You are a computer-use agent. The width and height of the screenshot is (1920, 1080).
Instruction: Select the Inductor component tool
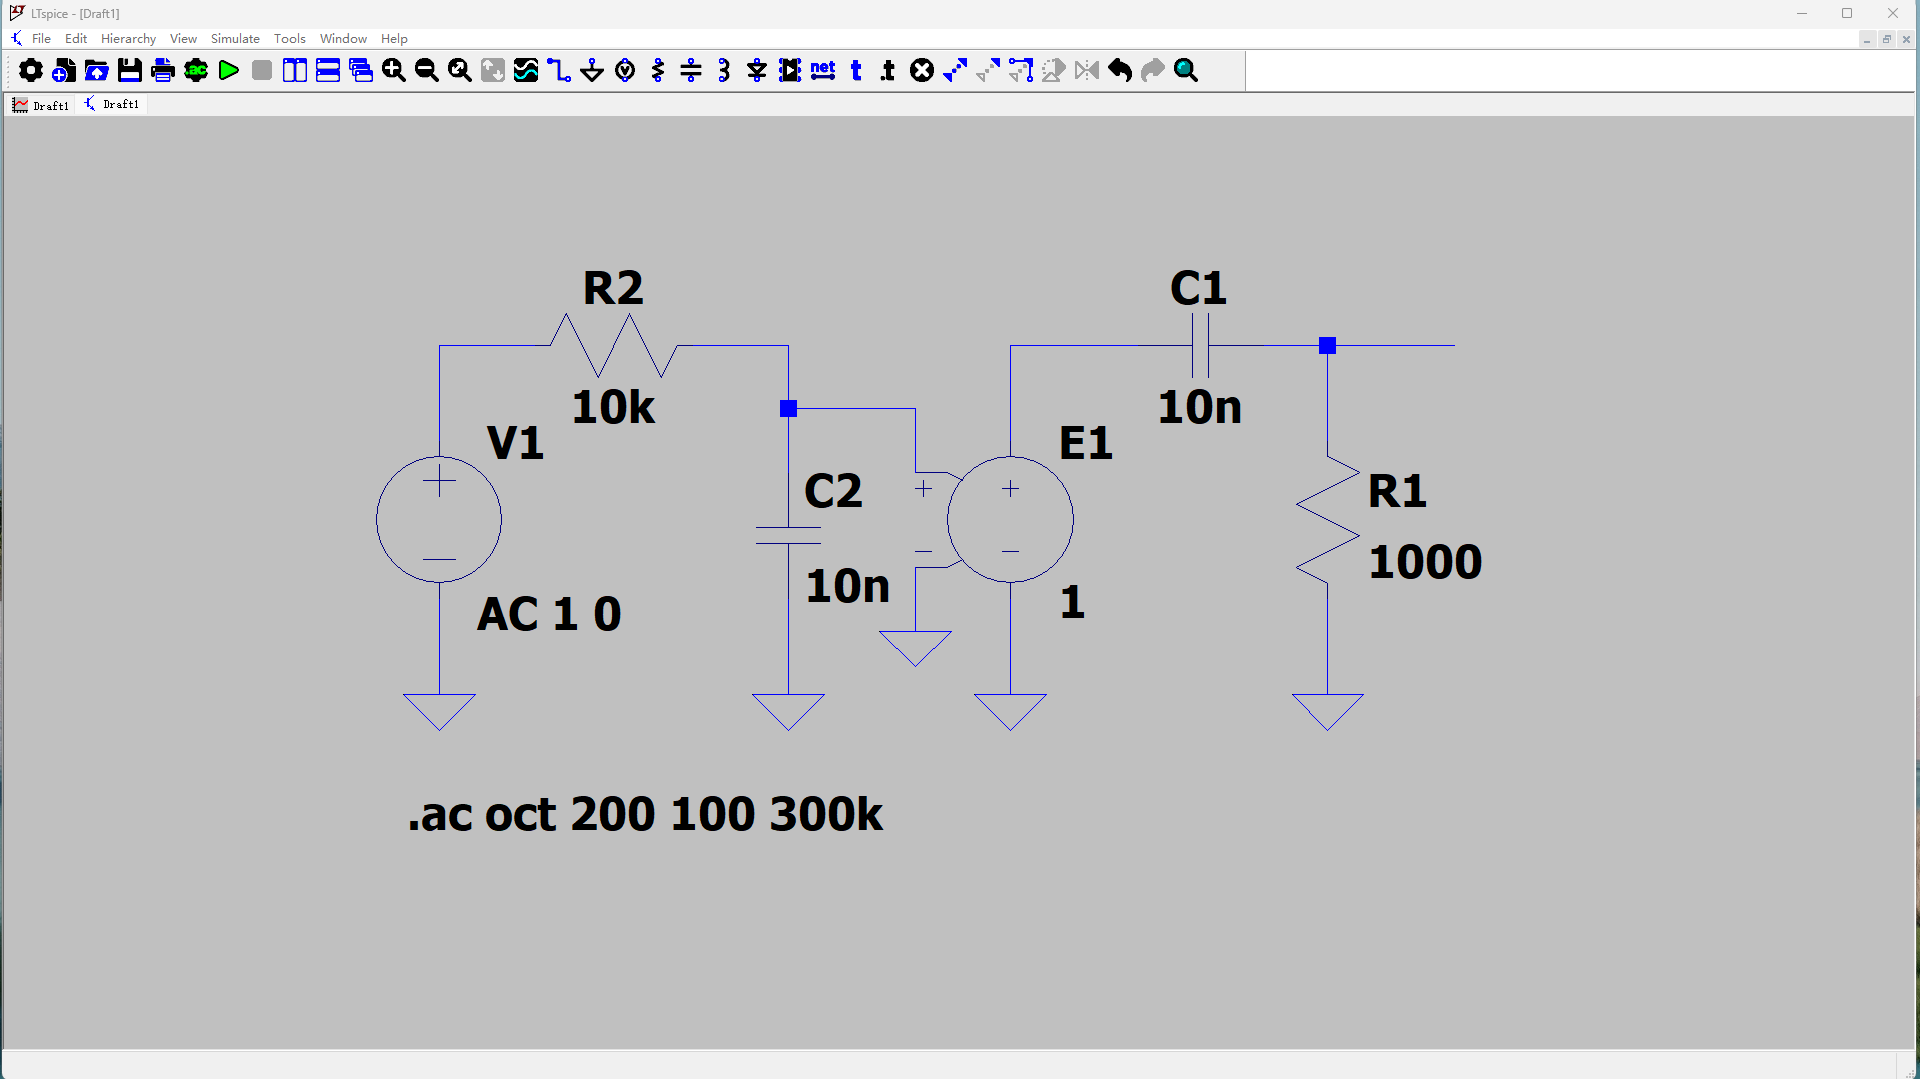[x=724, y=70]
